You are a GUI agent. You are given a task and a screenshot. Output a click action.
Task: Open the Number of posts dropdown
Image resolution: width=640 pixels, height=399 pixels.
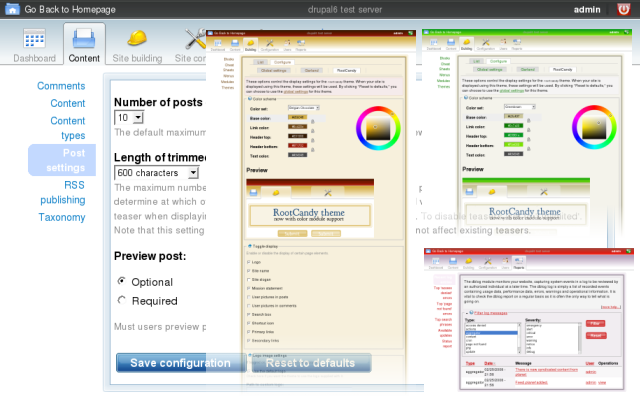coord(129,118)
